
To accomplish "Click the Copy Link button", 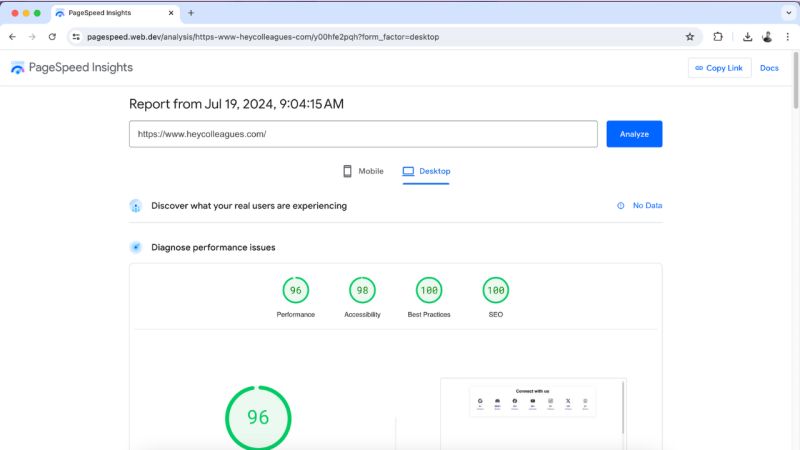I will (719, 68).
